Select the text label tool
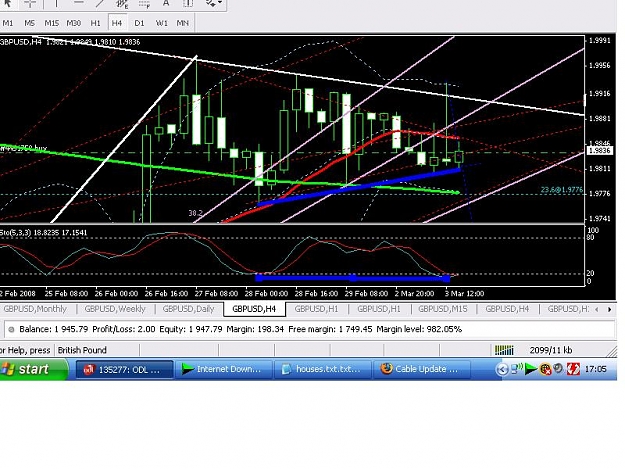Image resolution: width=625 pixels, height=469 pixels. pyautogui.click(x=166, y=4)
